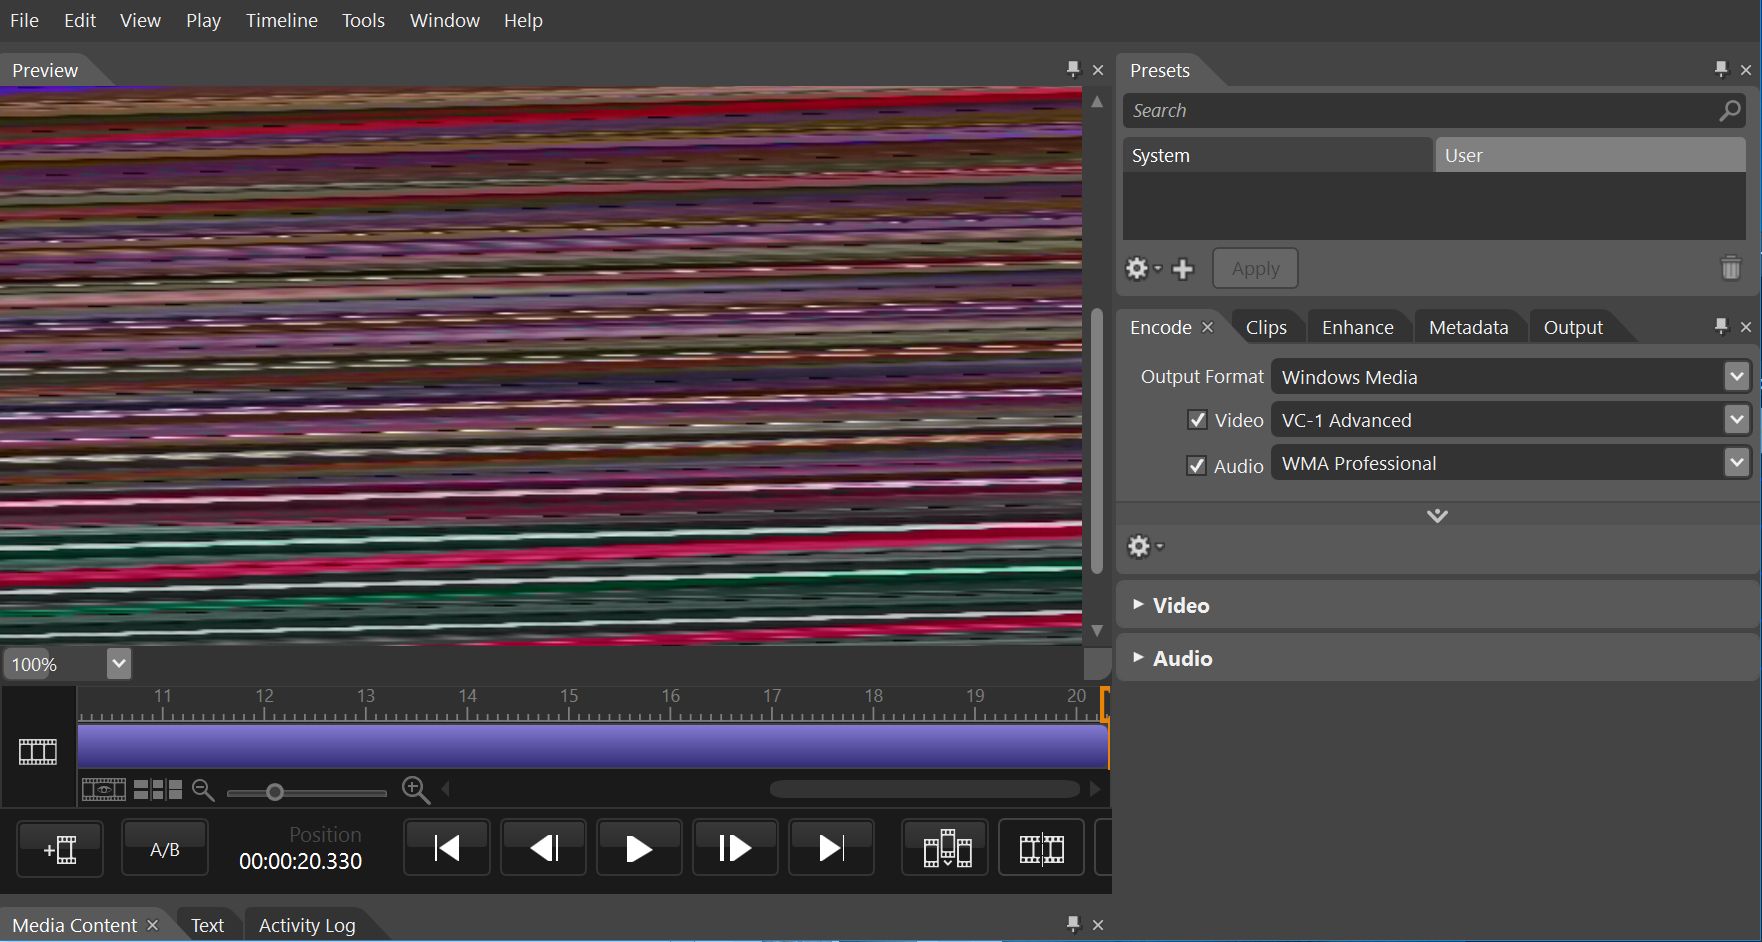
Task: Click the magnifier icon in presets search
Action: [x=1730, y=111]
